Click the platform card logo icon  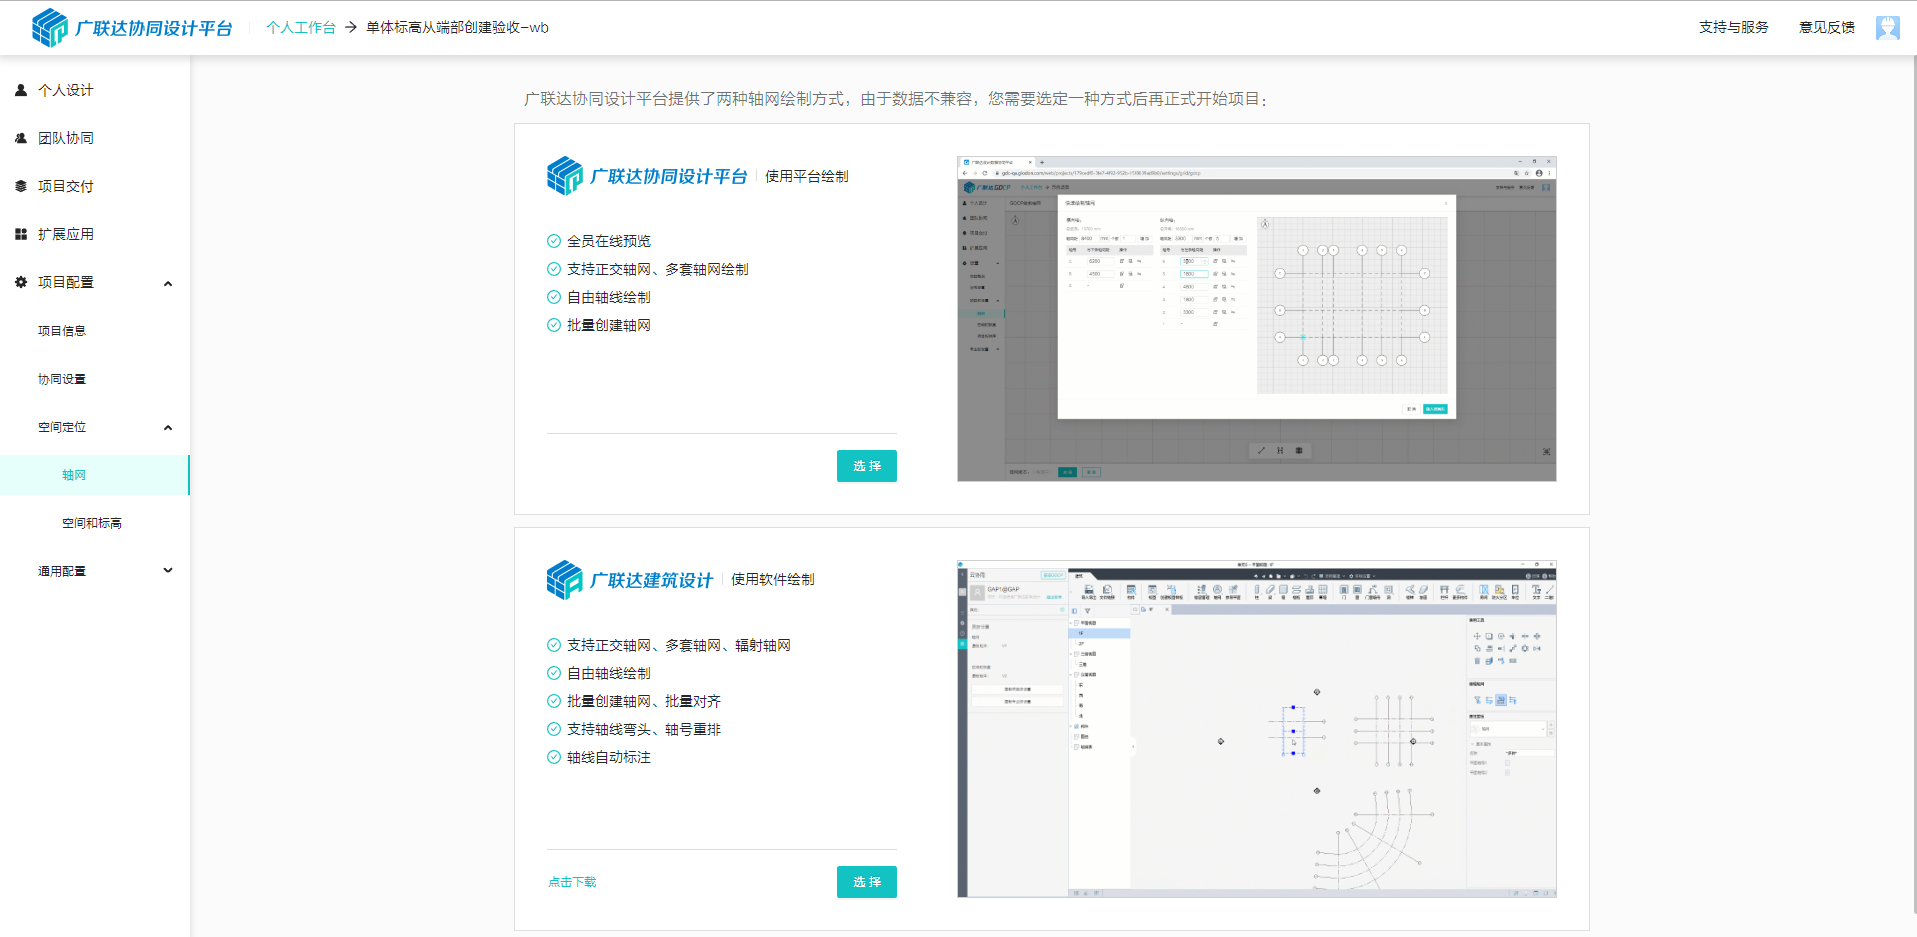[565, 176]
